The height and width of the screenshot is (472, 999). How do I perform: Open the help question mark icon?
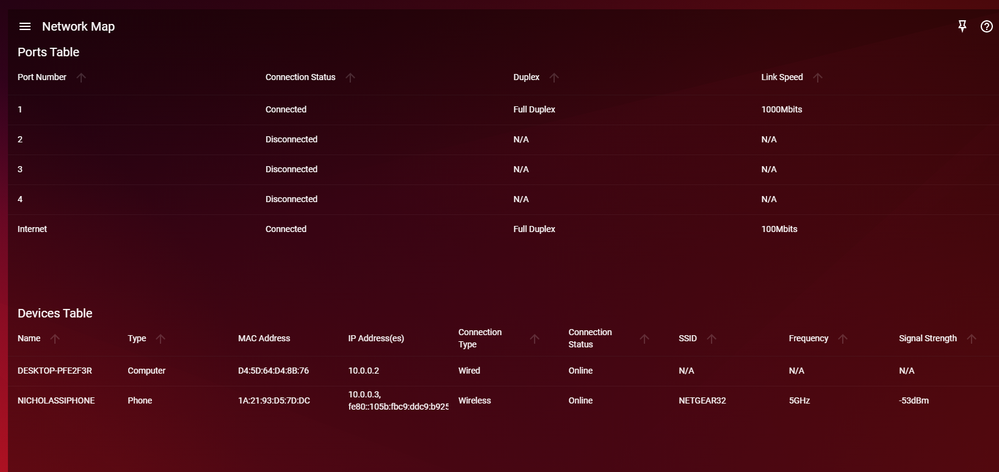click(x=986, y=27)
